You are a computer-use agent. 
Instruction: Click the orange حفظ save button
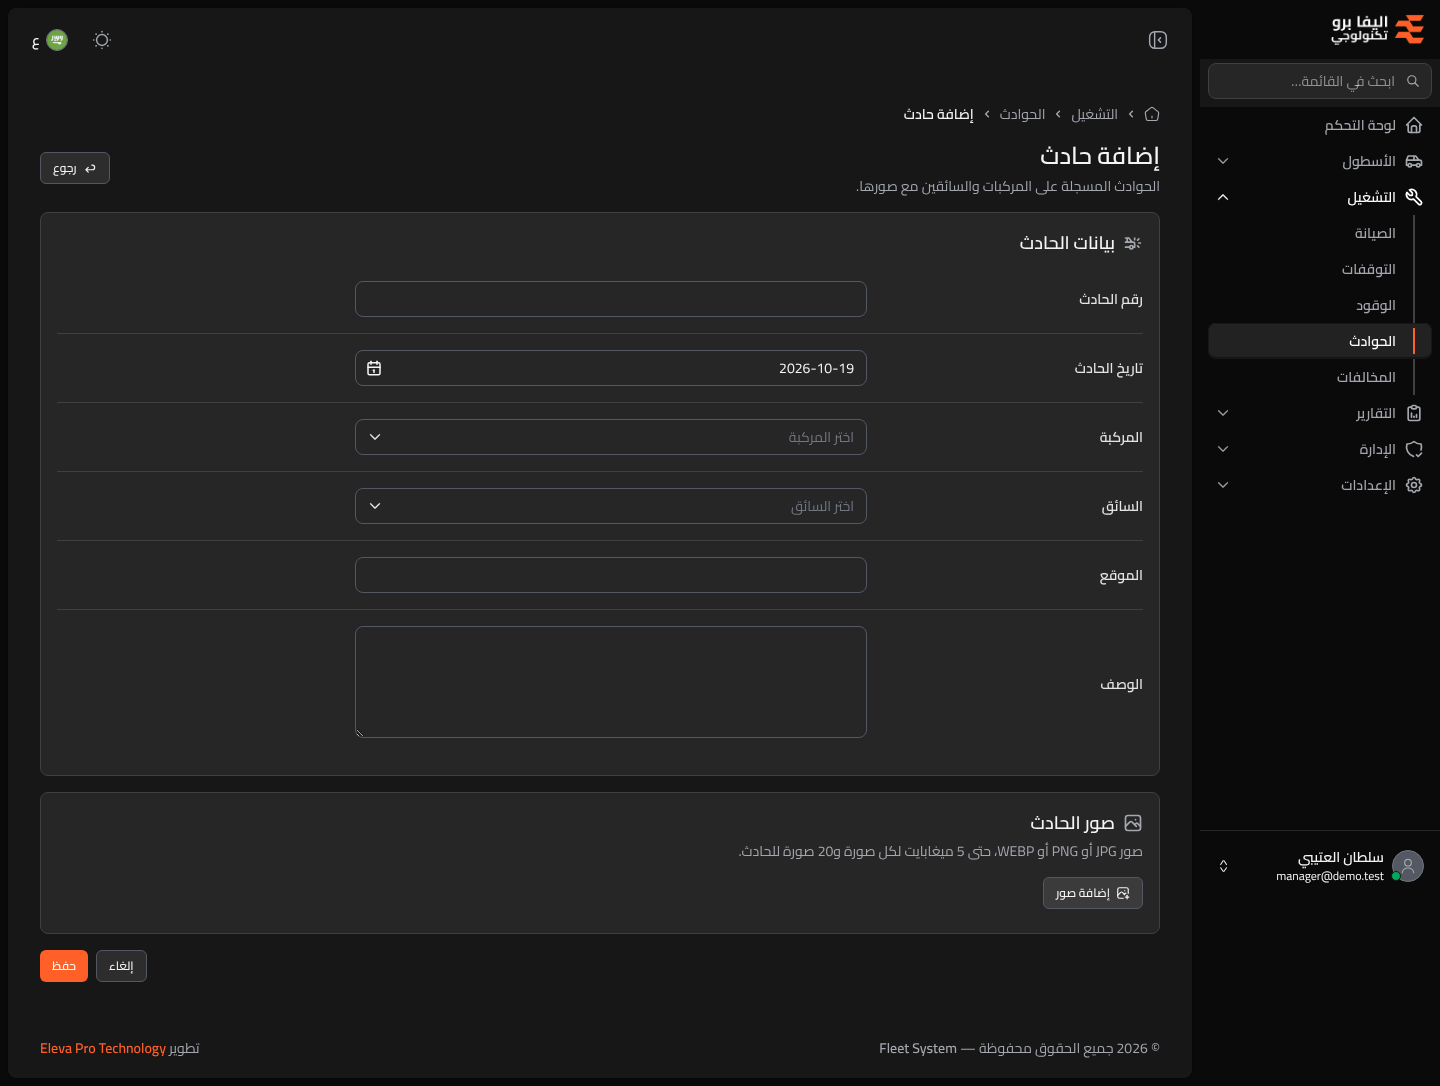64,966
